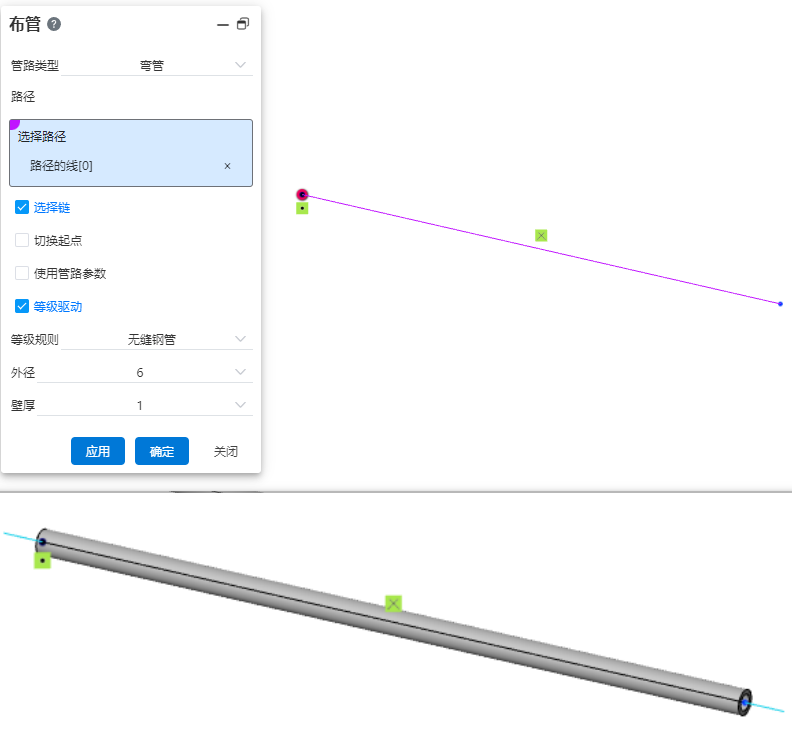Image resolution: width=792 pixels, height=737 pixels.
Task: Click the help icon beside the 布管 title
Action: [x=54, y=24]
